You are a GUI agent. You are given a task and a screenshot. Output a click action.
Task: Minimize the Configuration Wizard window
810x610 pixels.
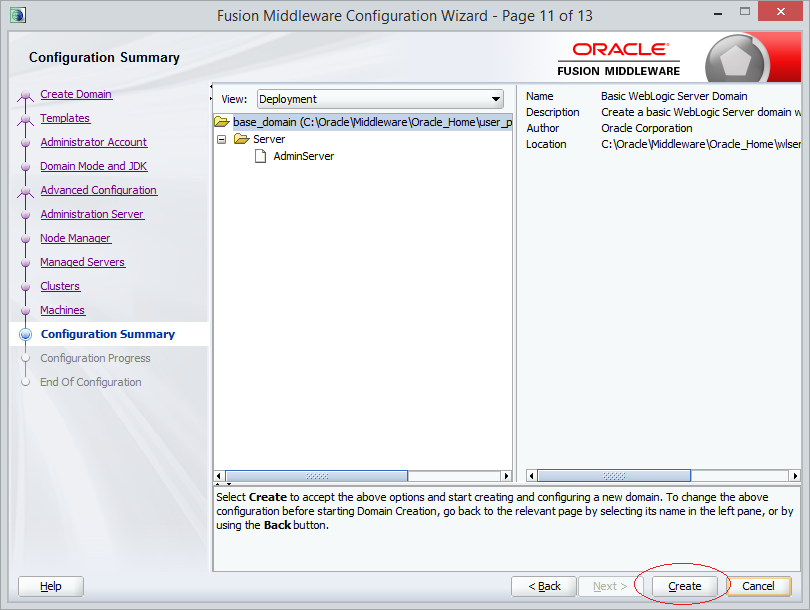coord(718,12)
